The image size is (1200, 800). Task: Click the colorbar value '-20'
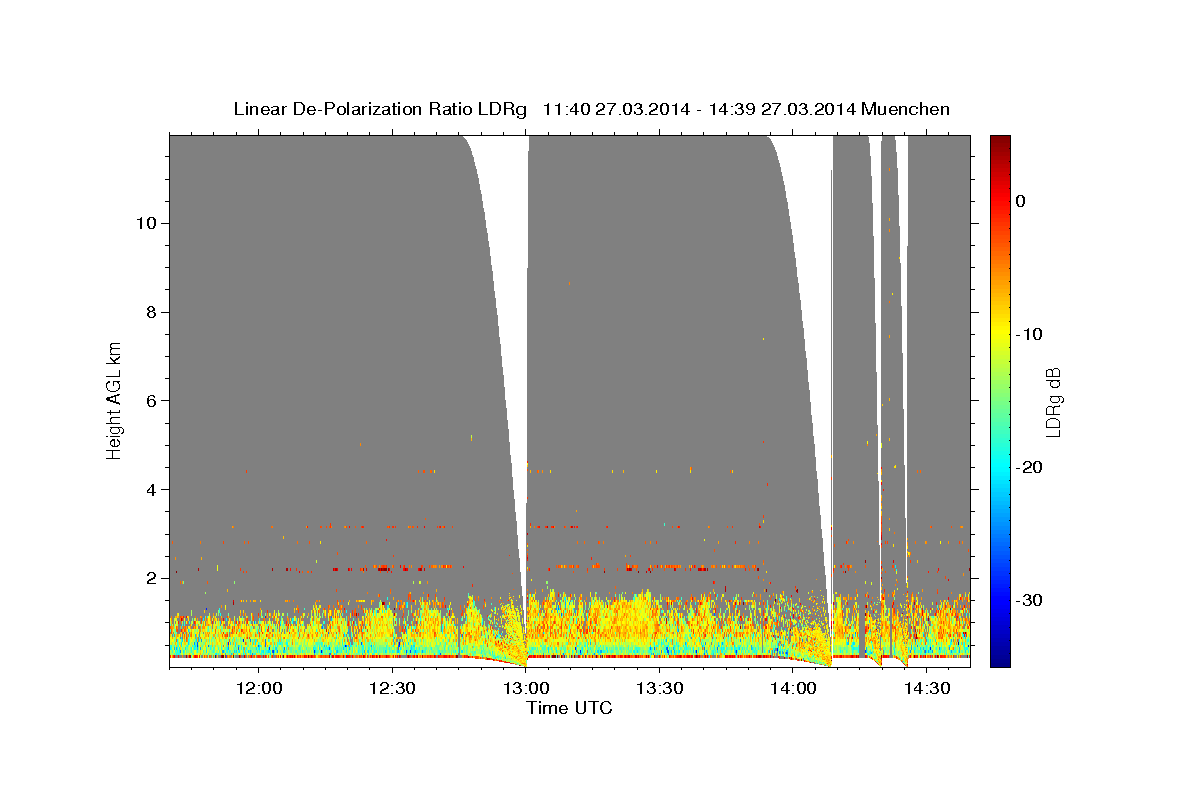pyautogui.click(x=1031, y=467)
